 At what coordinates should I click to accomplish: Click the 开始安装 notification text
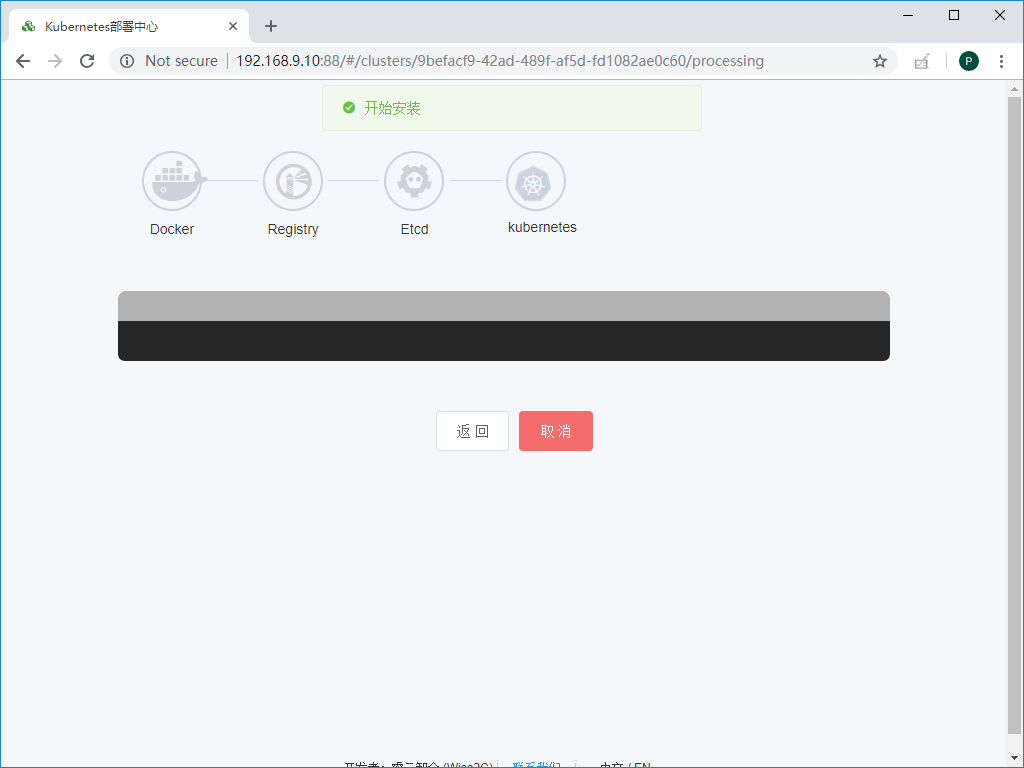(x=392, y=108)
